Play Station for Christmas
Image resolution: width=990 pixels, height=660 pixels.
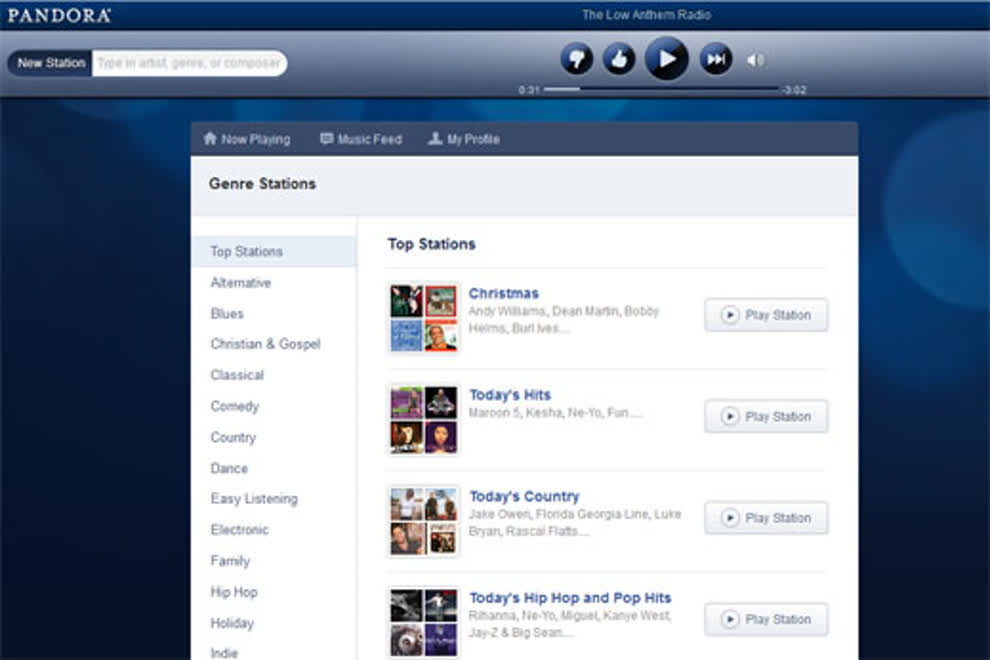pyautogui.click(x=766, y=315)
